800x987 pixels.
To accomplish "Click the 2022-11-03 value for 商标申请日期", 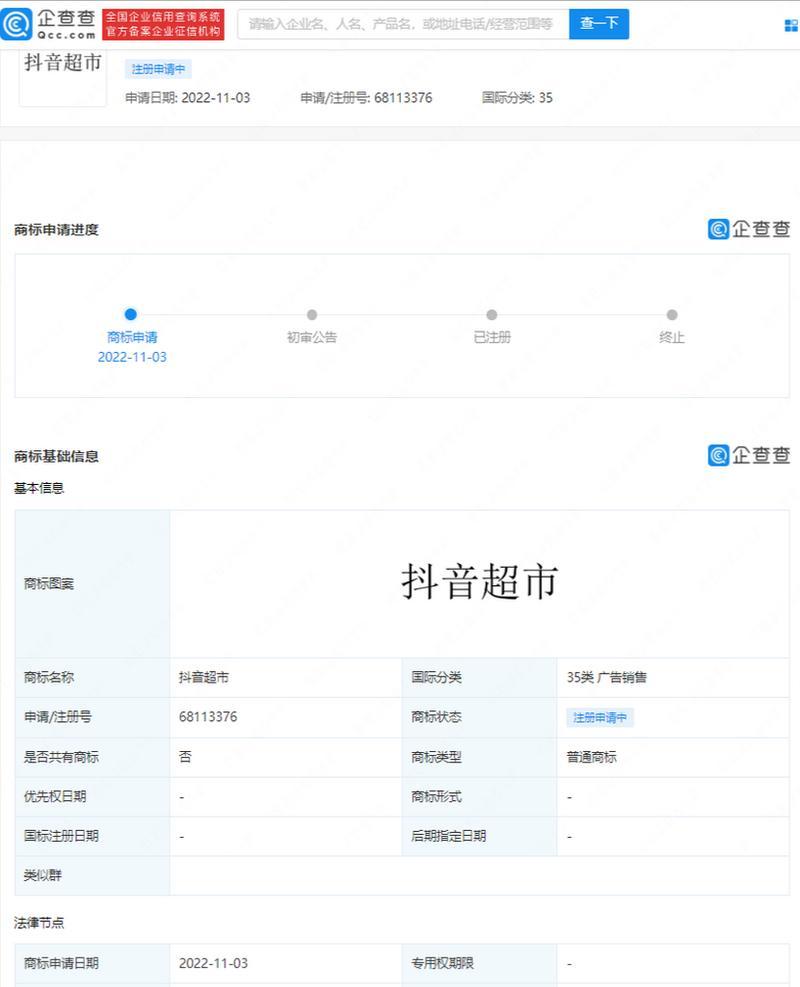I will click(x=213, y=963).
